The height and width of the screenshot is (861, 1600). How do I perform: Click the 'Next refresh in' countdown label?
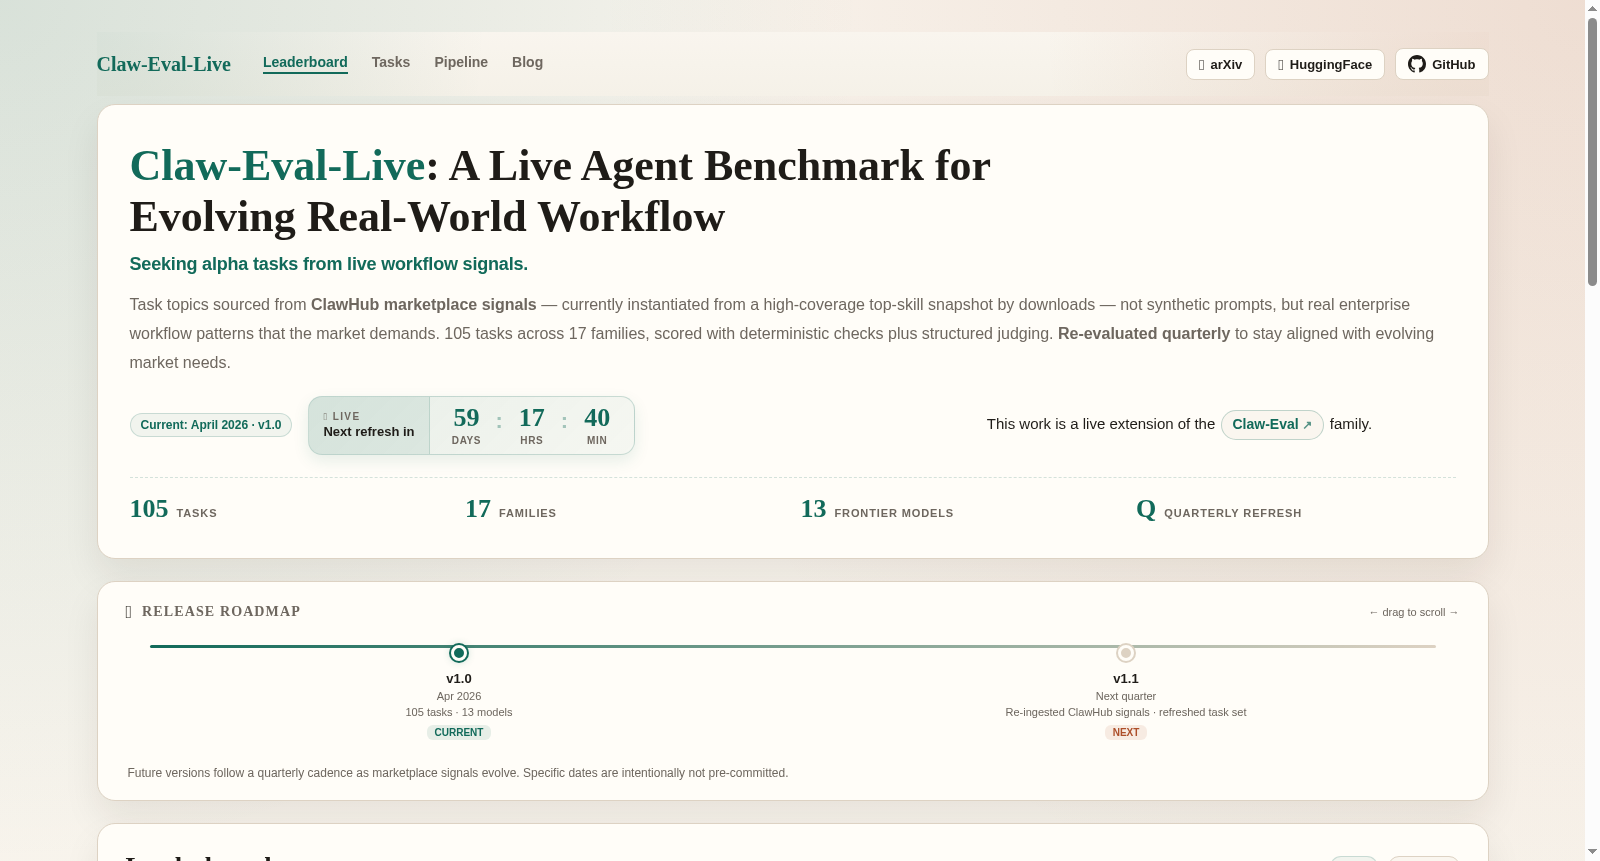pyautogui.click(x=368, y=432)
